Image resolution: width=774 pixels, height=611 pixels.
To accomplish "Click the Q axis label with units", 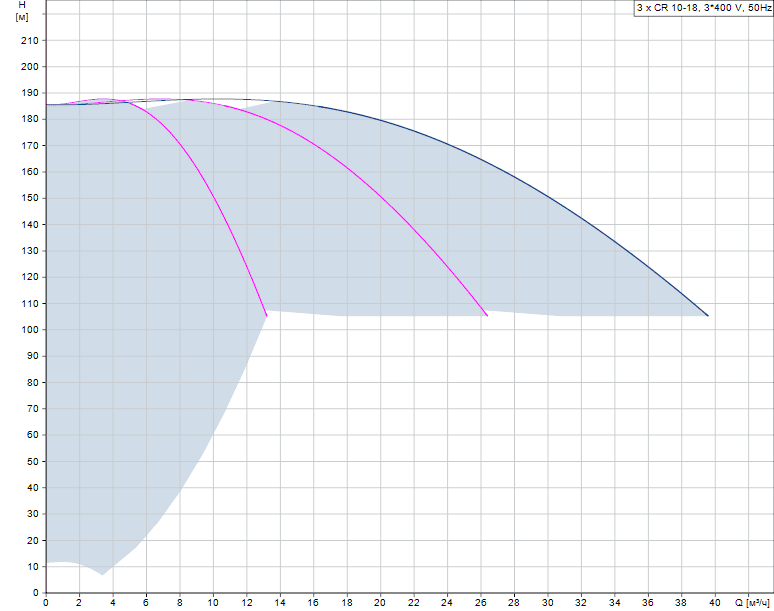I will pos(752,603).
